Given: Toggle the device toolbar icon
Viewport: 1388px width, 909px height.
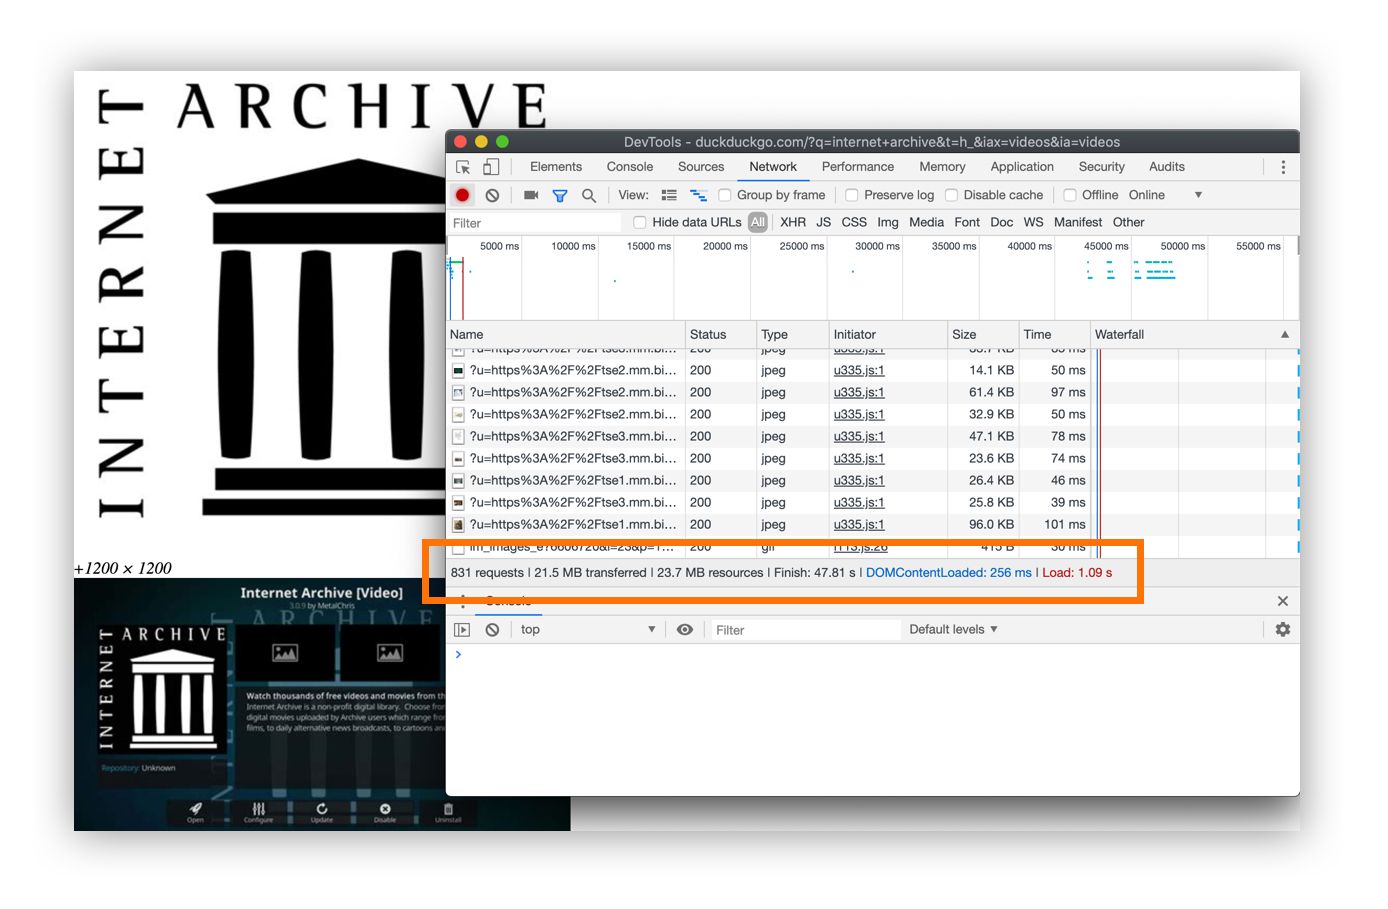Looking at the screenshot, I should pos(491,167).
